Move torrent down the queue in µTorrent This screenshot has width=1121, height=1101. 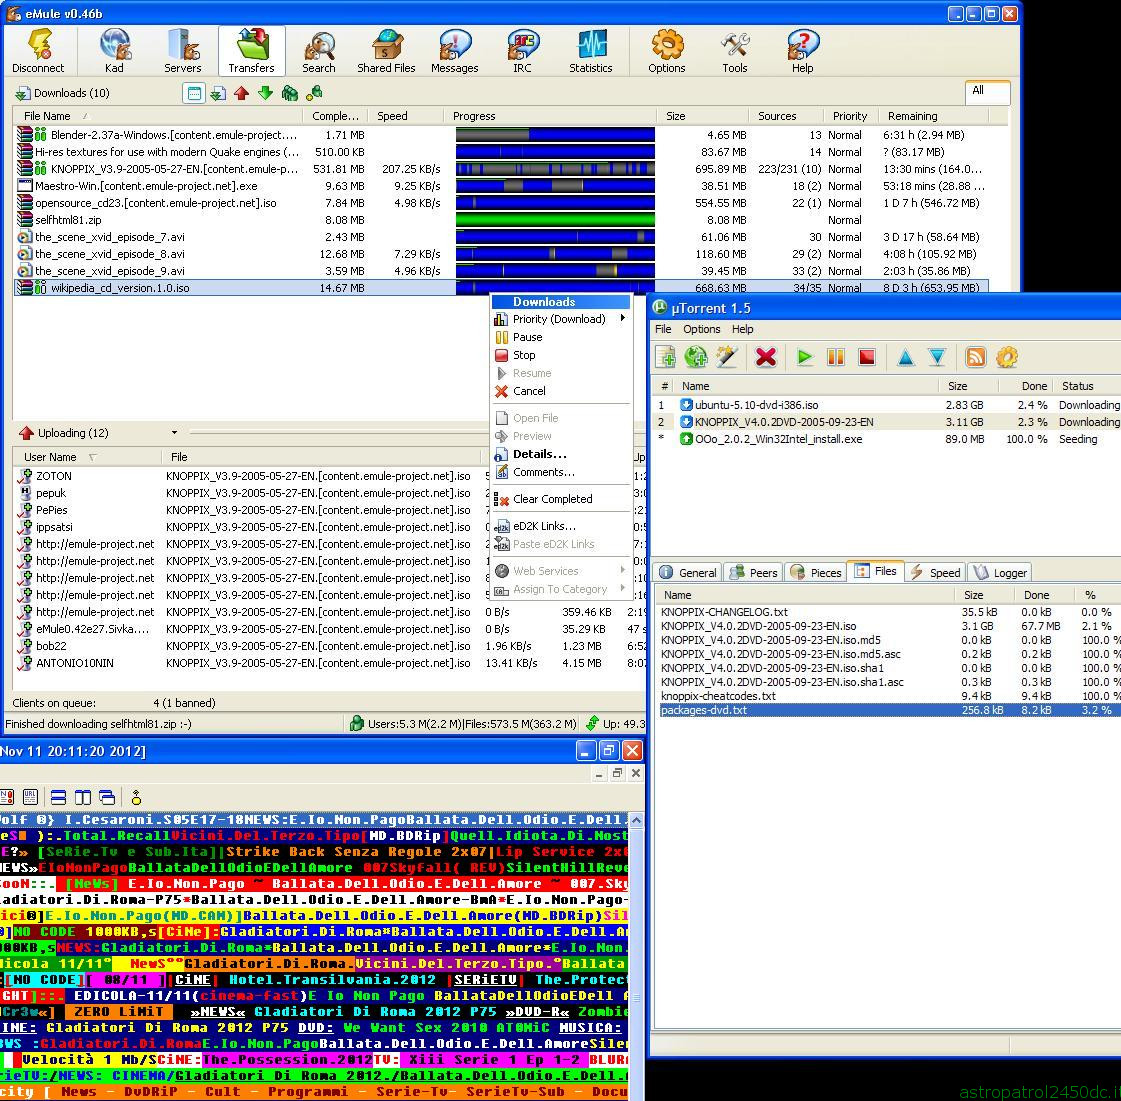point(937,357)
